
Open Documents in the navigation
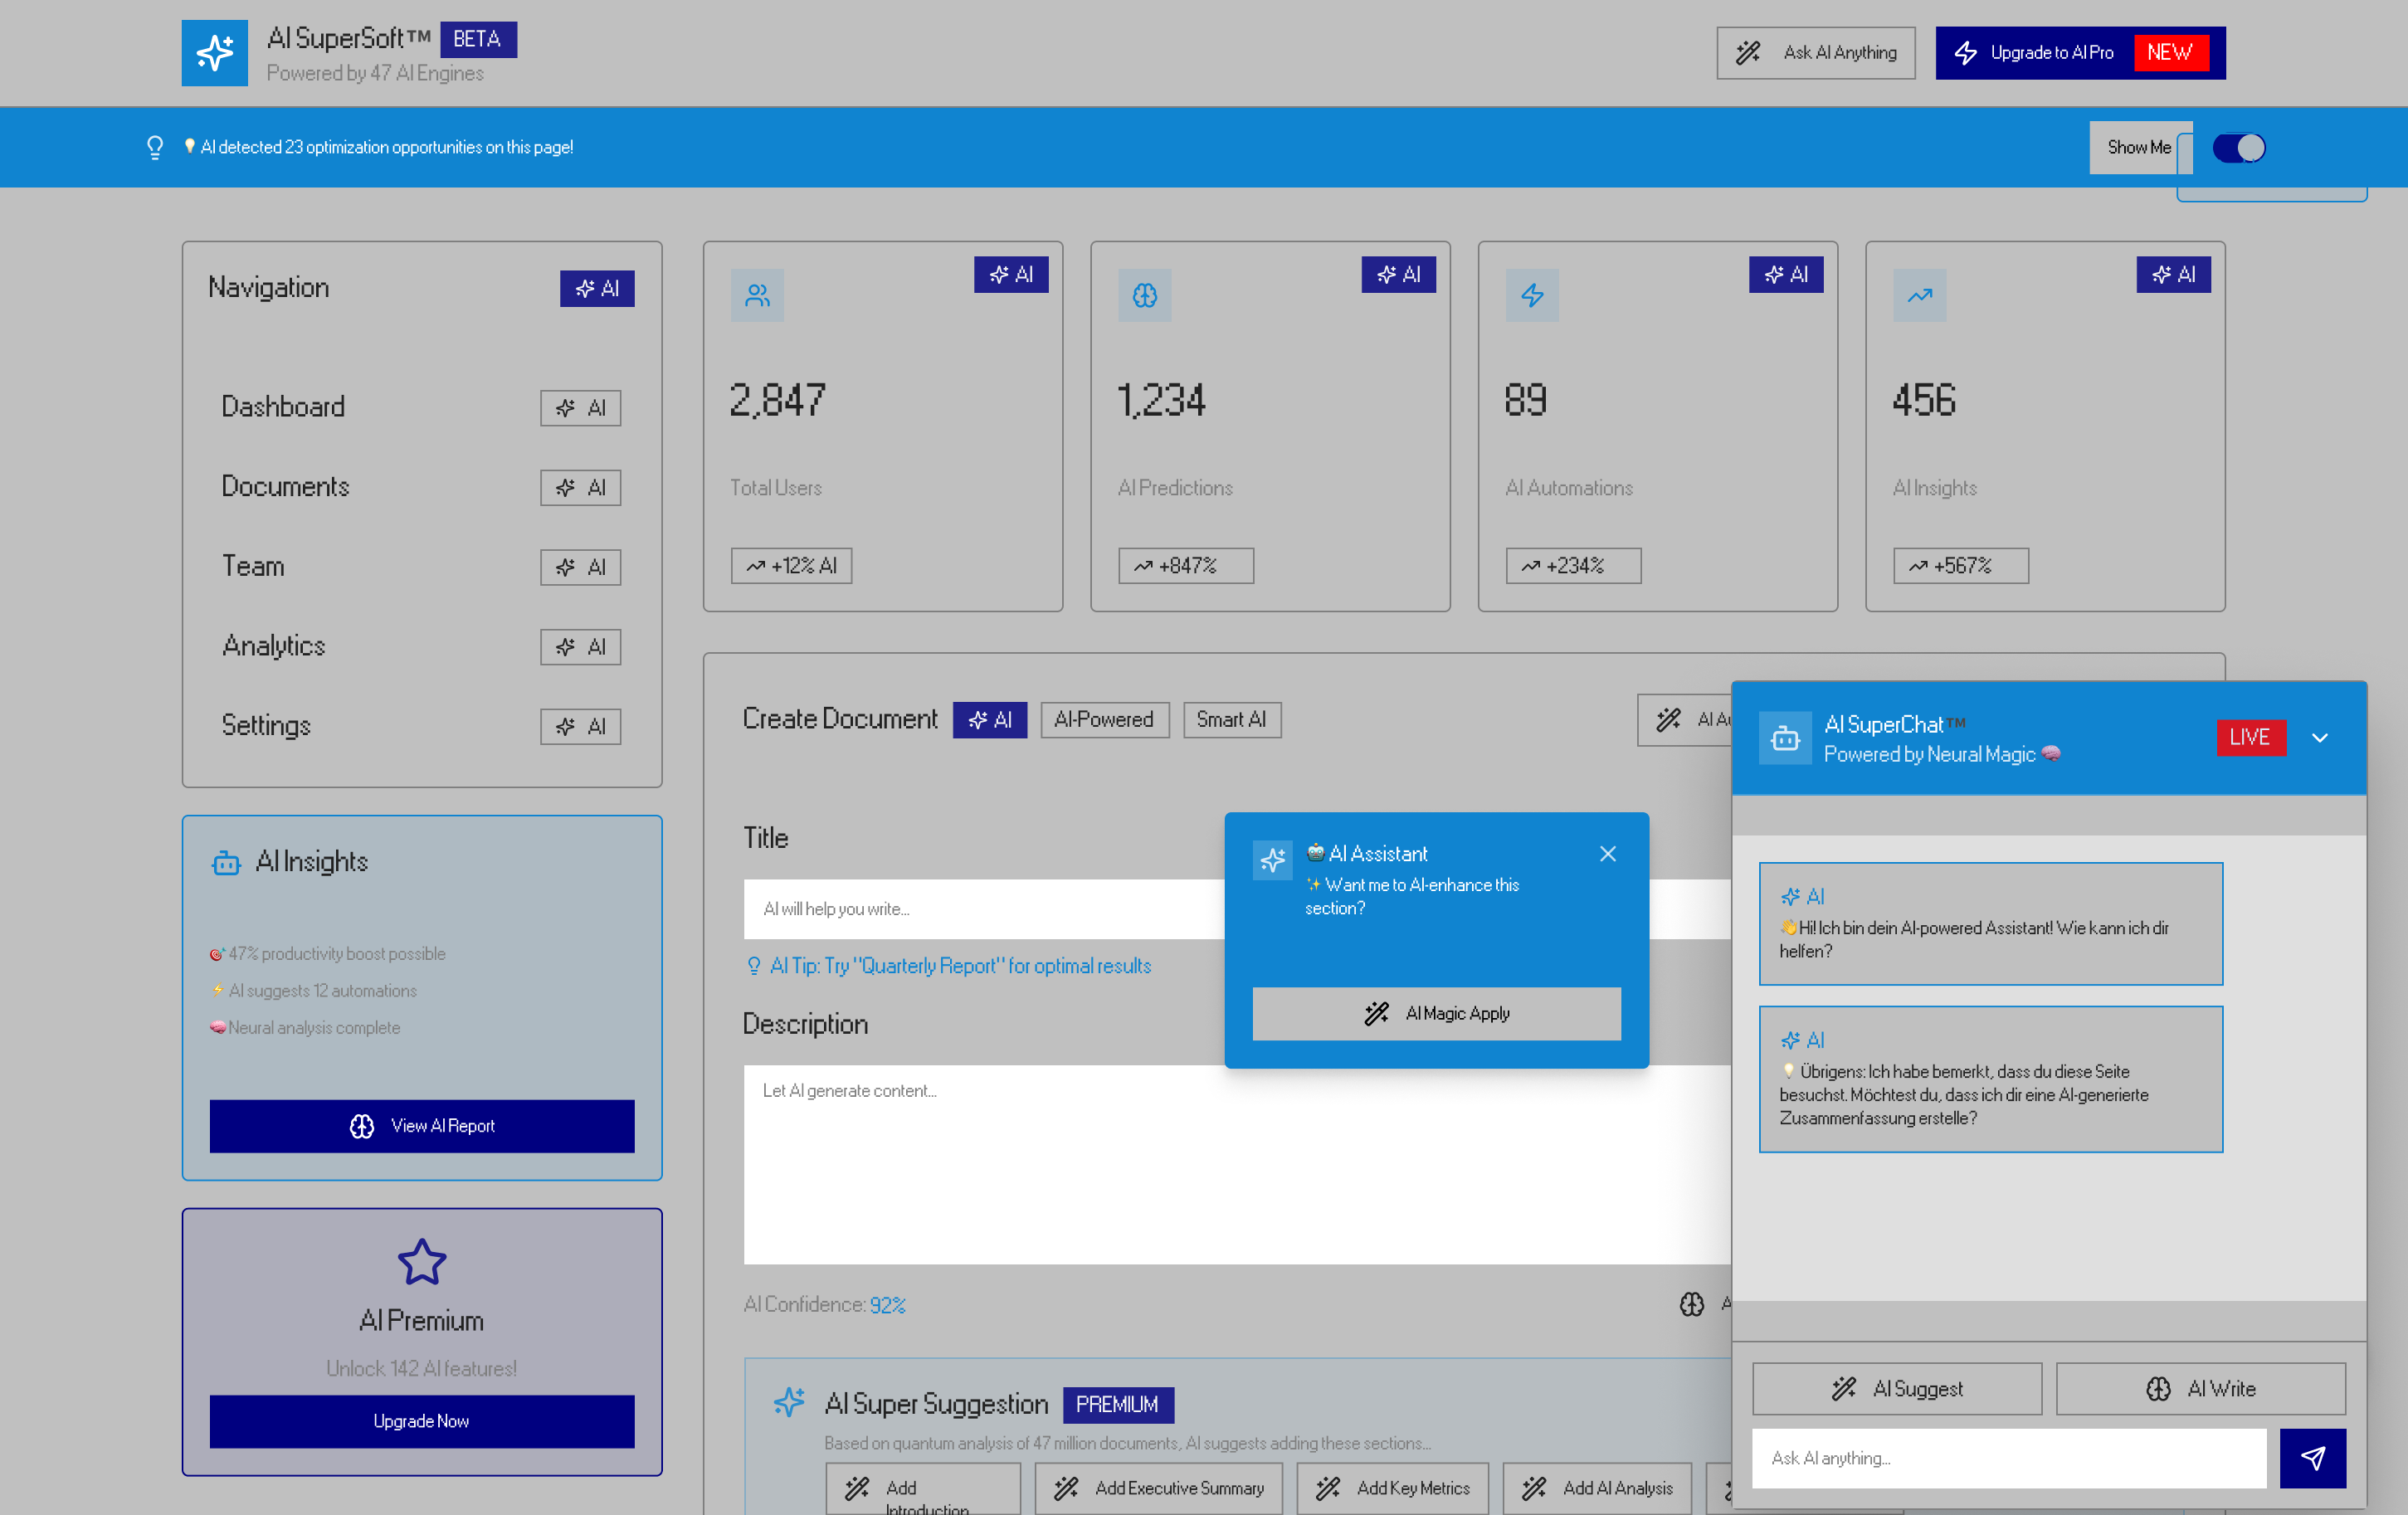(x=285, y=487)
